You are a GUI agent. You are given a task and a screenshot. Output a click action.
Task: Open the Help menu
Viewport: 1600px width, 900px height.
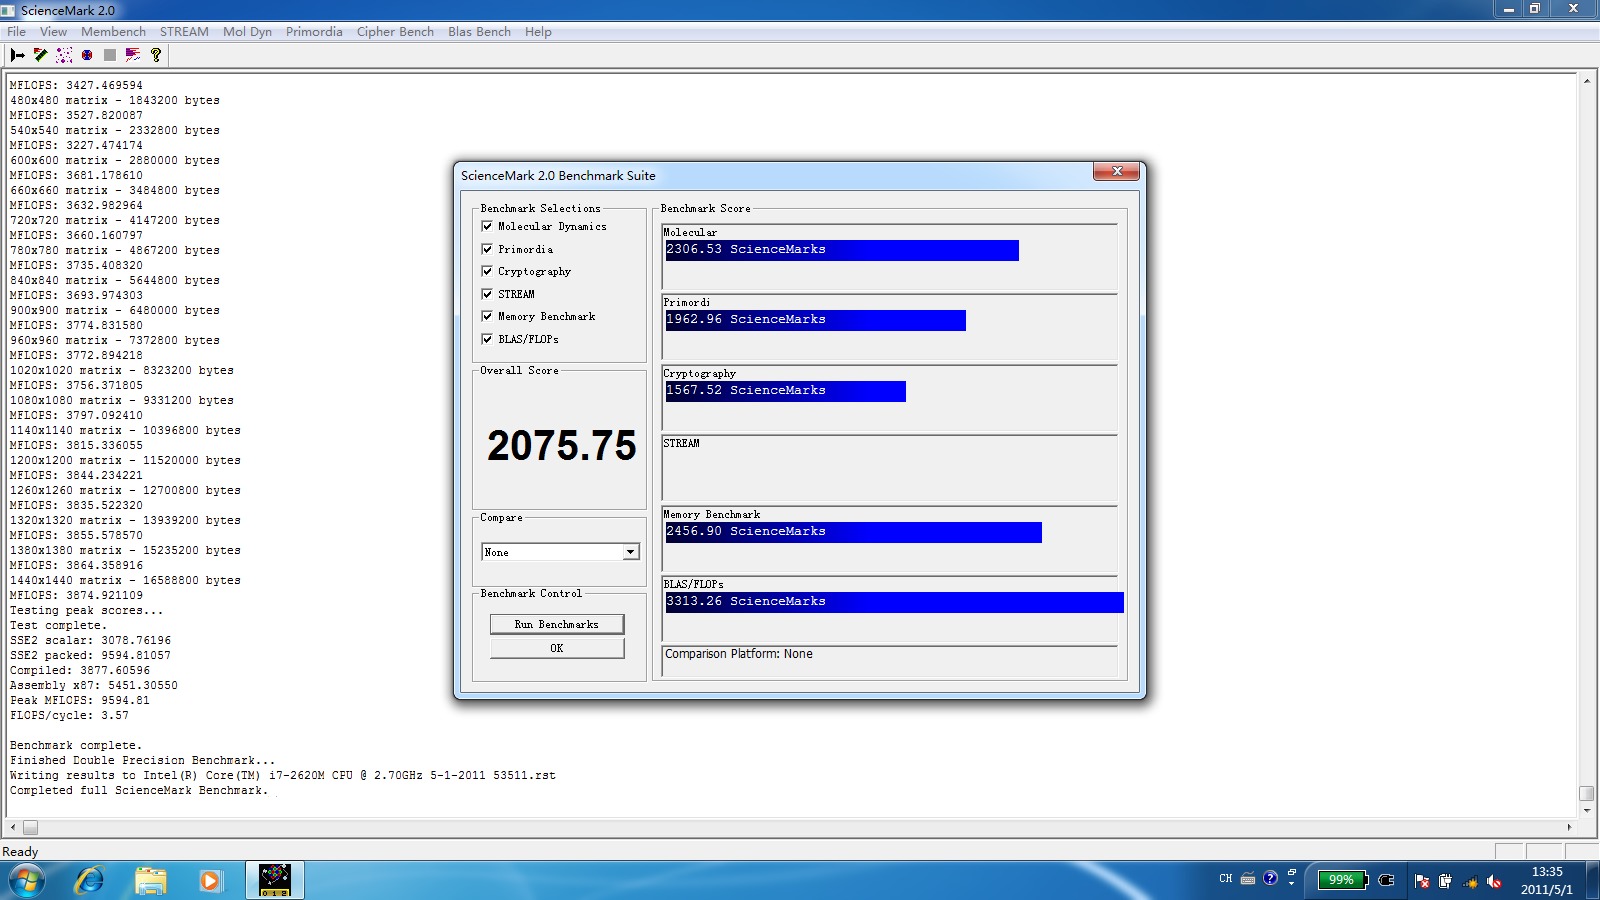tap(538, 31)
